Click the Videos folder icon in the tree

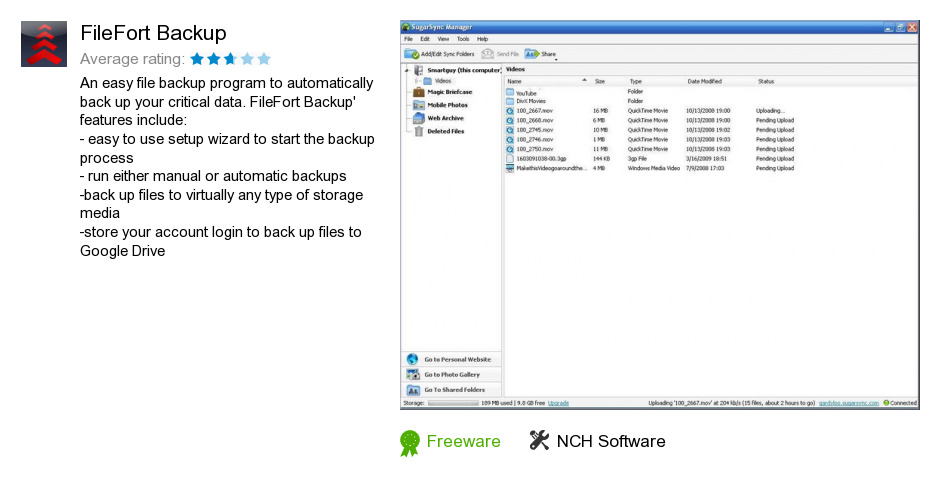click(427, 81)
